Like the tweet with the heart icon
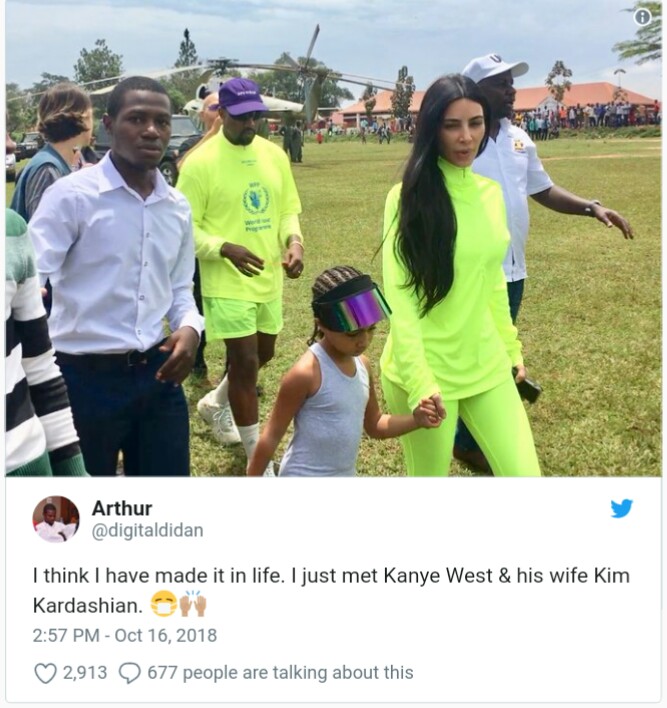667x708 pixels. pos(45,673)
